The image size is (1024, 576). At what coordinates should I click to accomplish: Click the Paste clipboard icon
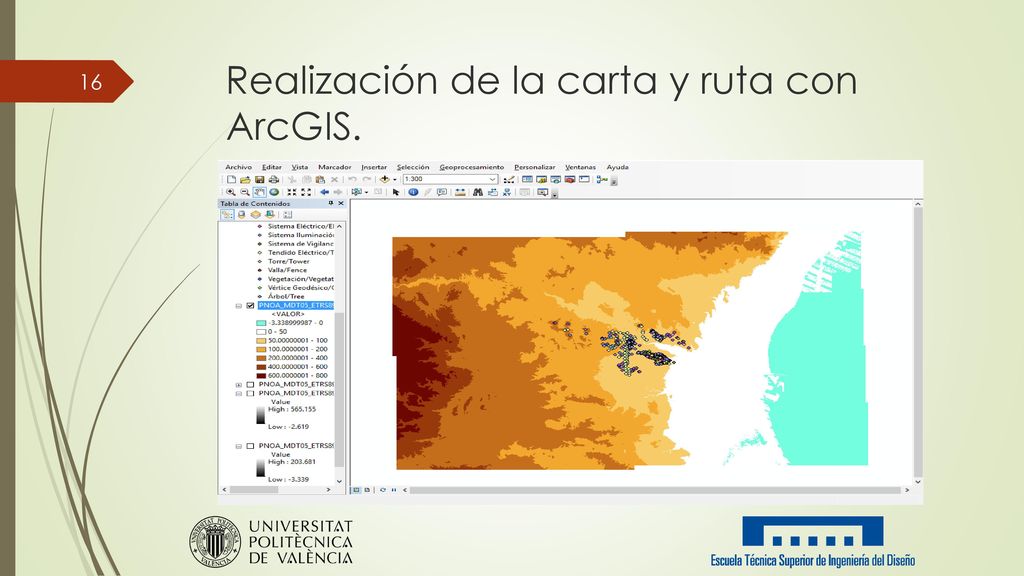[320, 179]
